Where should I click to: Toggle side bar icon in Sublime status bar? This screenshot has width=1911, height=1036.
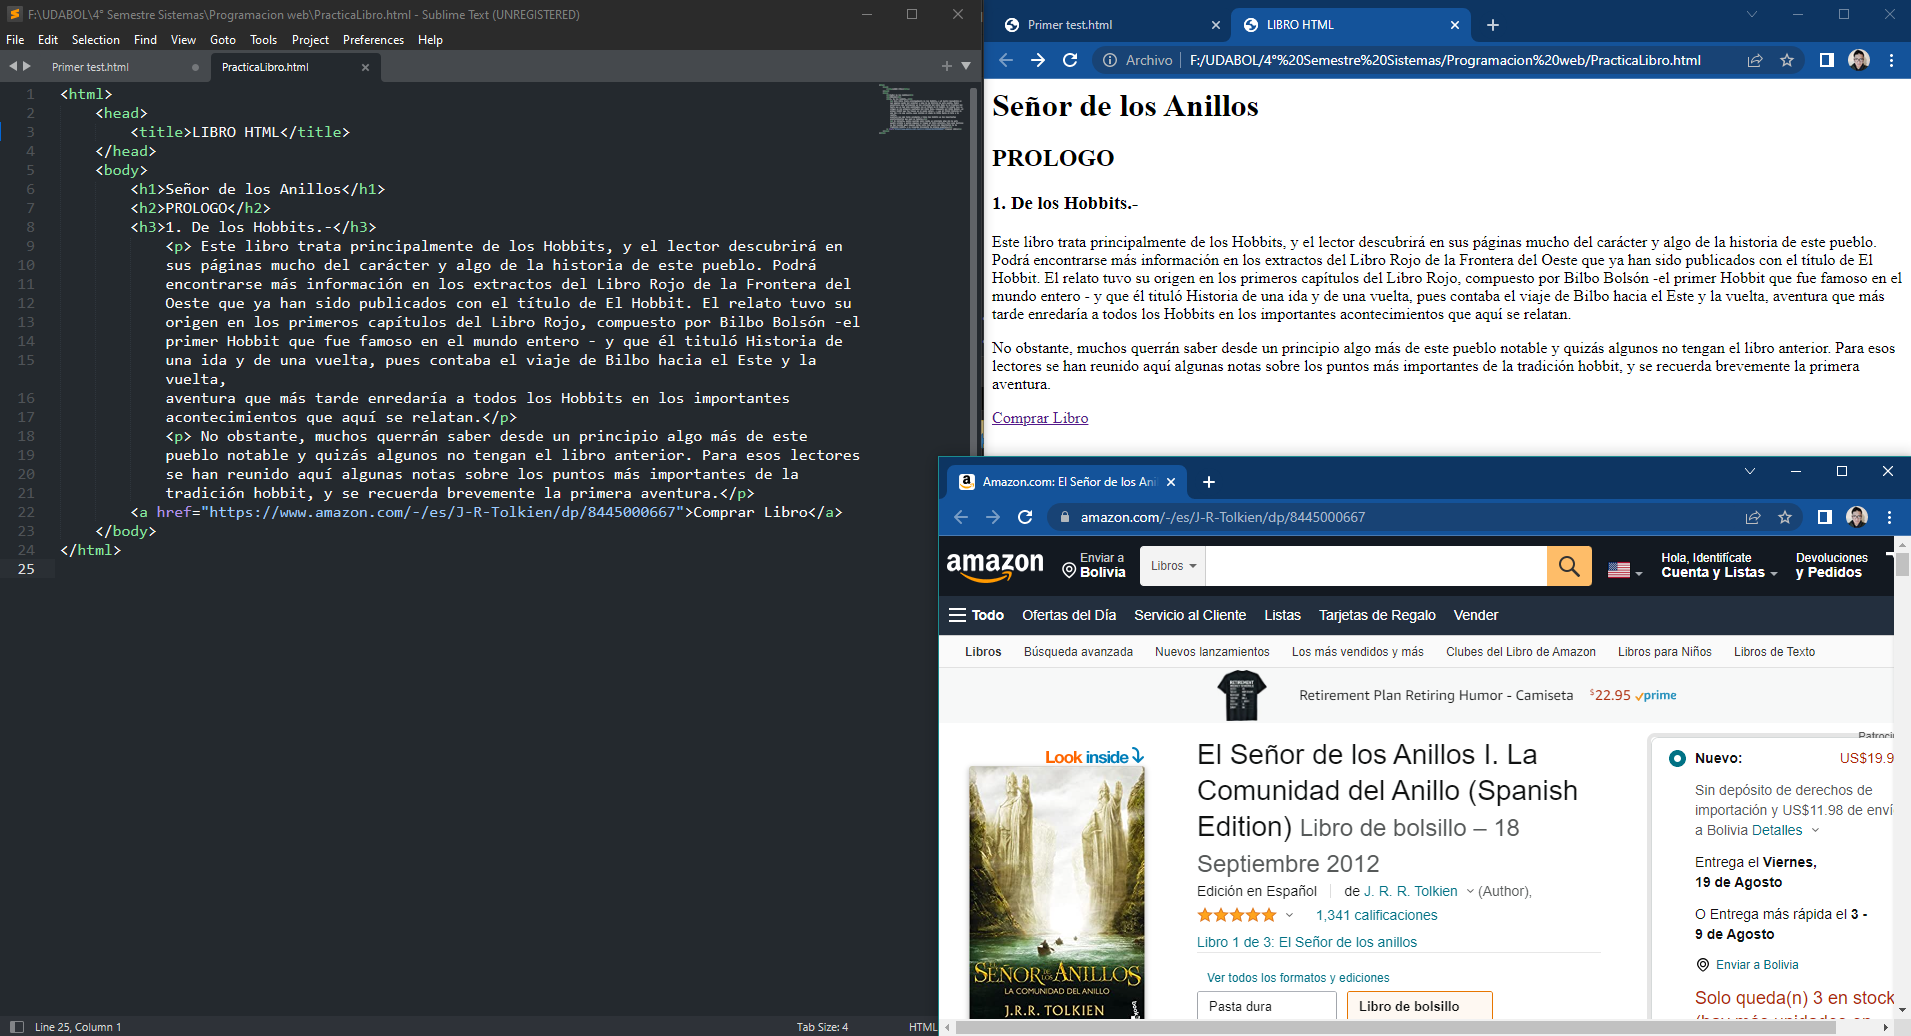tap(17, 1026)
